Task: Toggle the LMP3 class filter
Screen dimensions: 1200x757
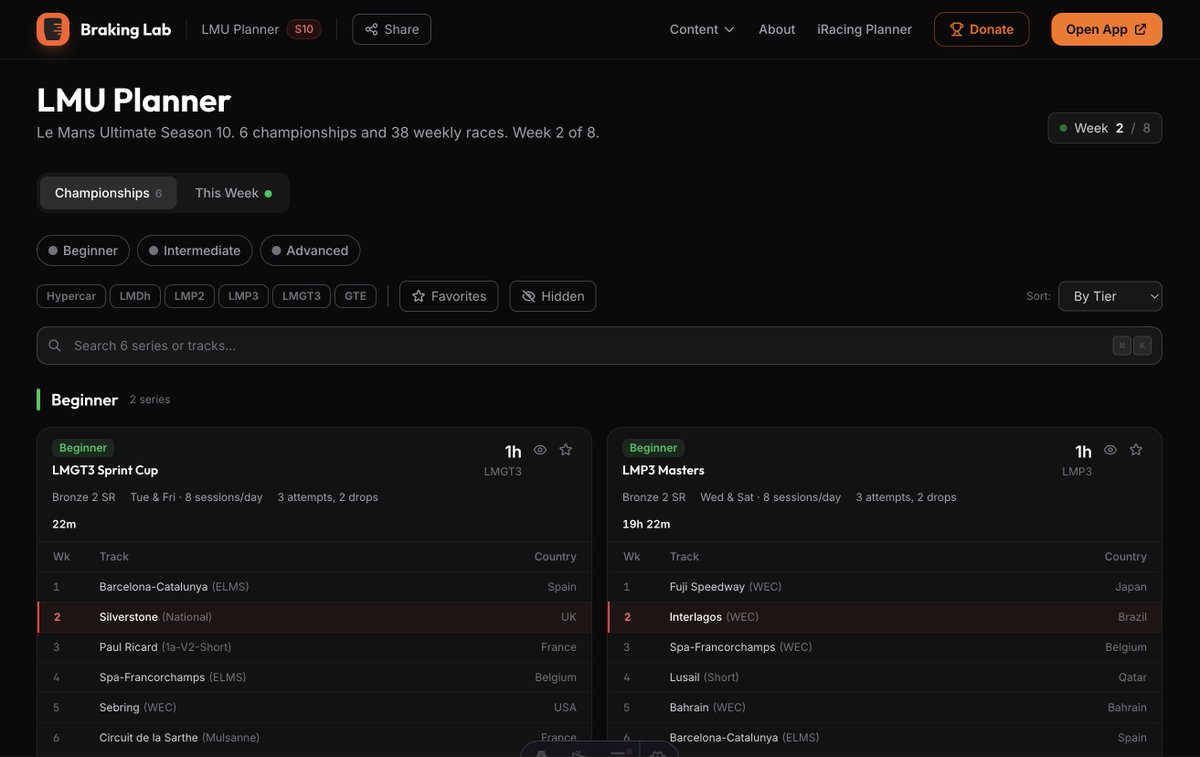Action: 243,296
